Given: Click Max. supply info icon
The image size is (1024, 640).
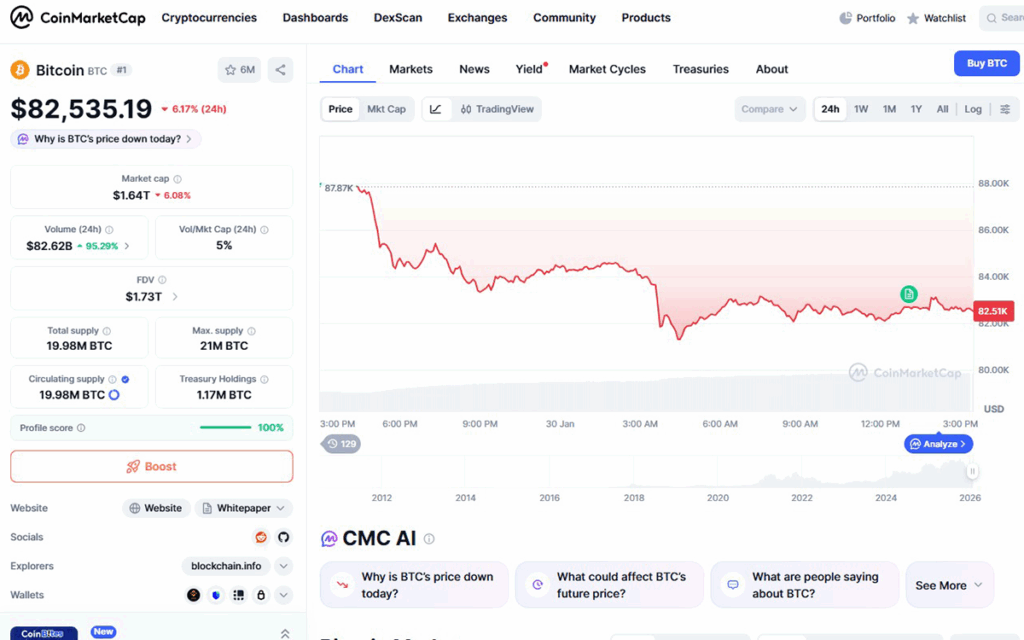Looking at the screenshot, I should click(x=251, y=331).
